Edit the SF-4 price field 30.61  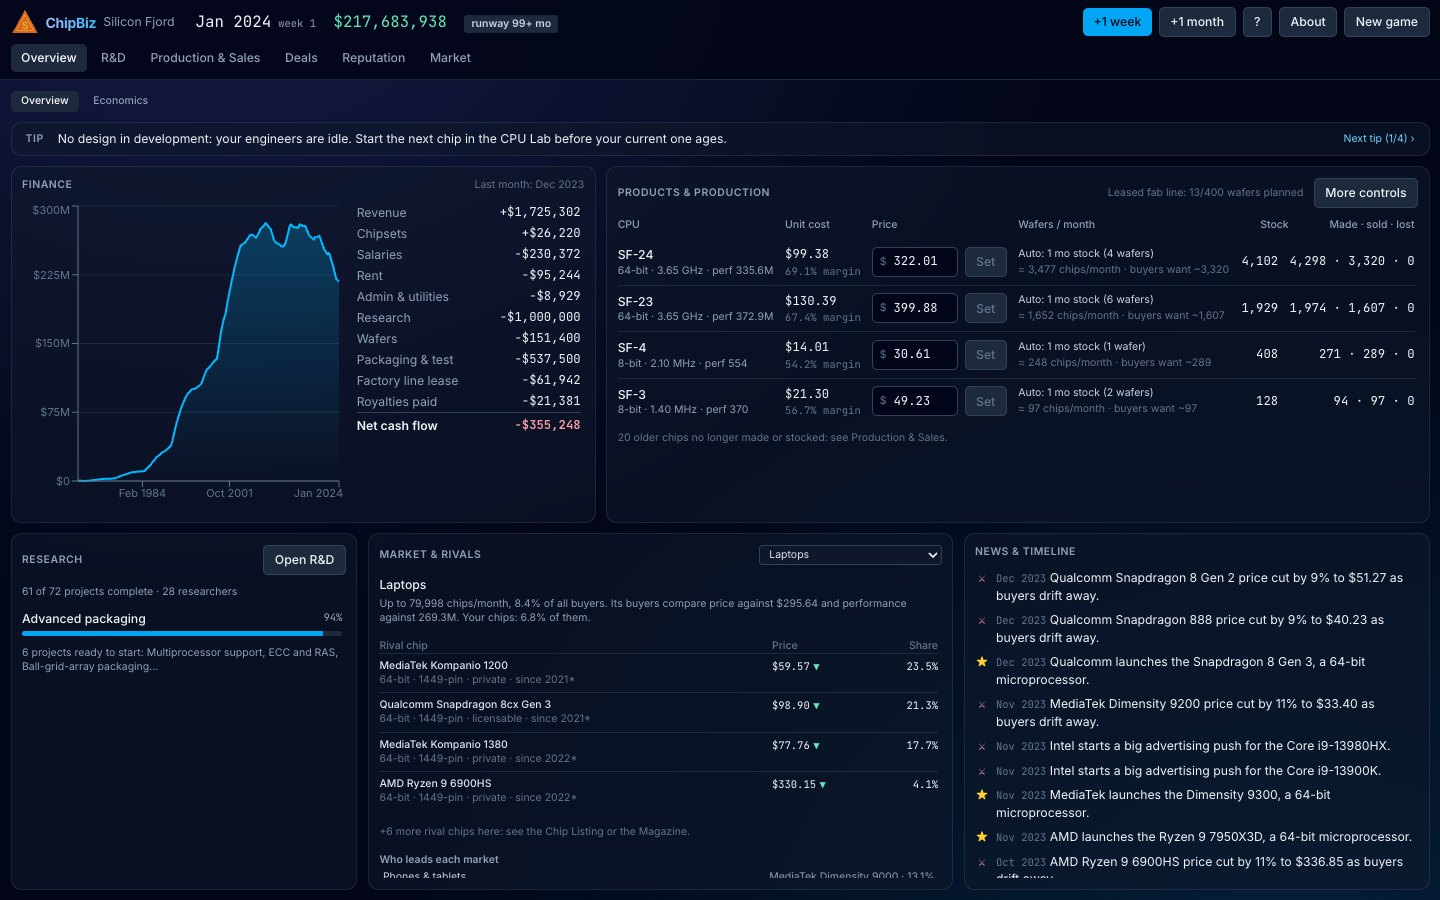915,355
